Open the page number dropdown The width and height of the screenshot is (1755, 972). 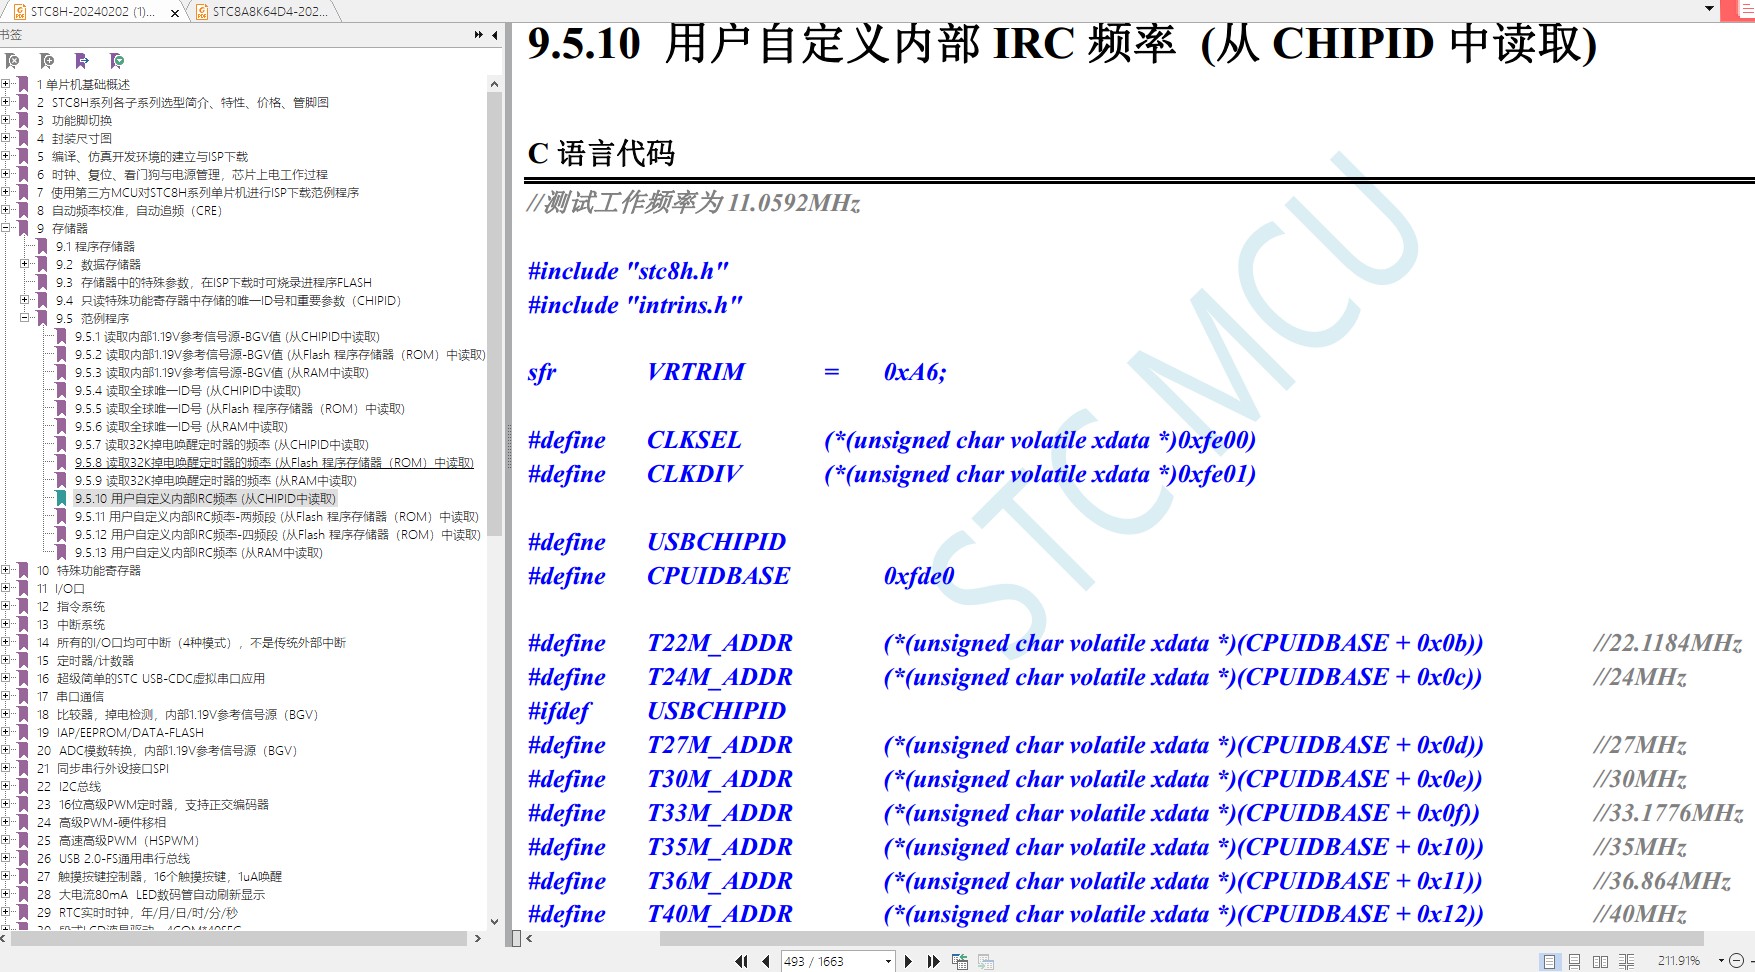(888, 961)
